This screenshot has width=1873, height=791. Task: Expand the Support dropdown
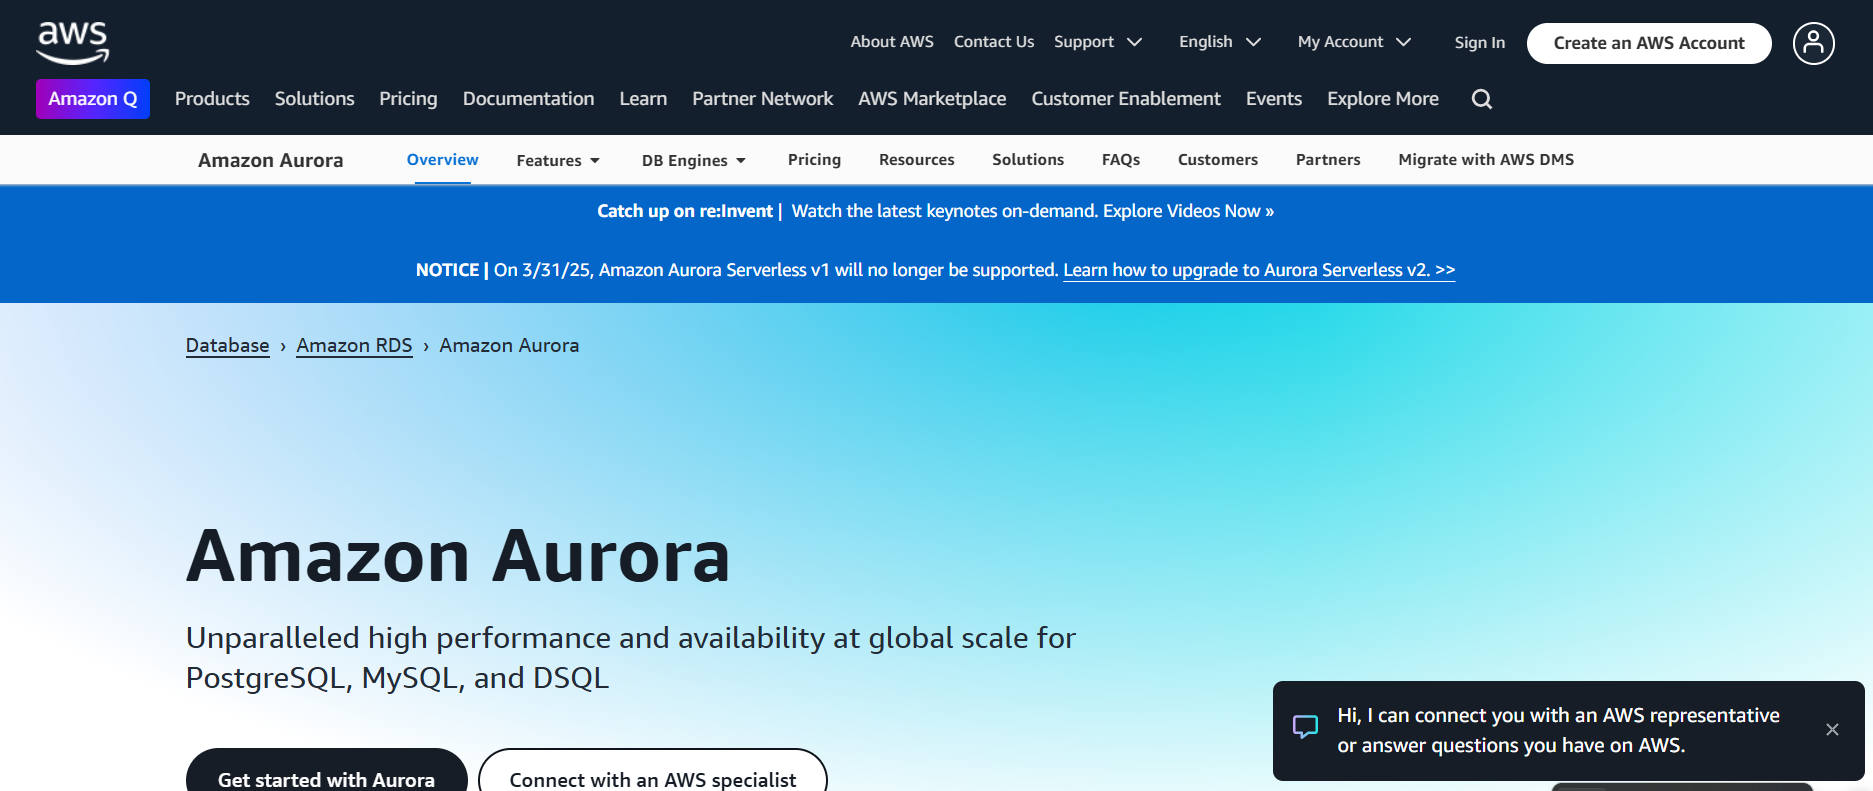coord(1097,42)
